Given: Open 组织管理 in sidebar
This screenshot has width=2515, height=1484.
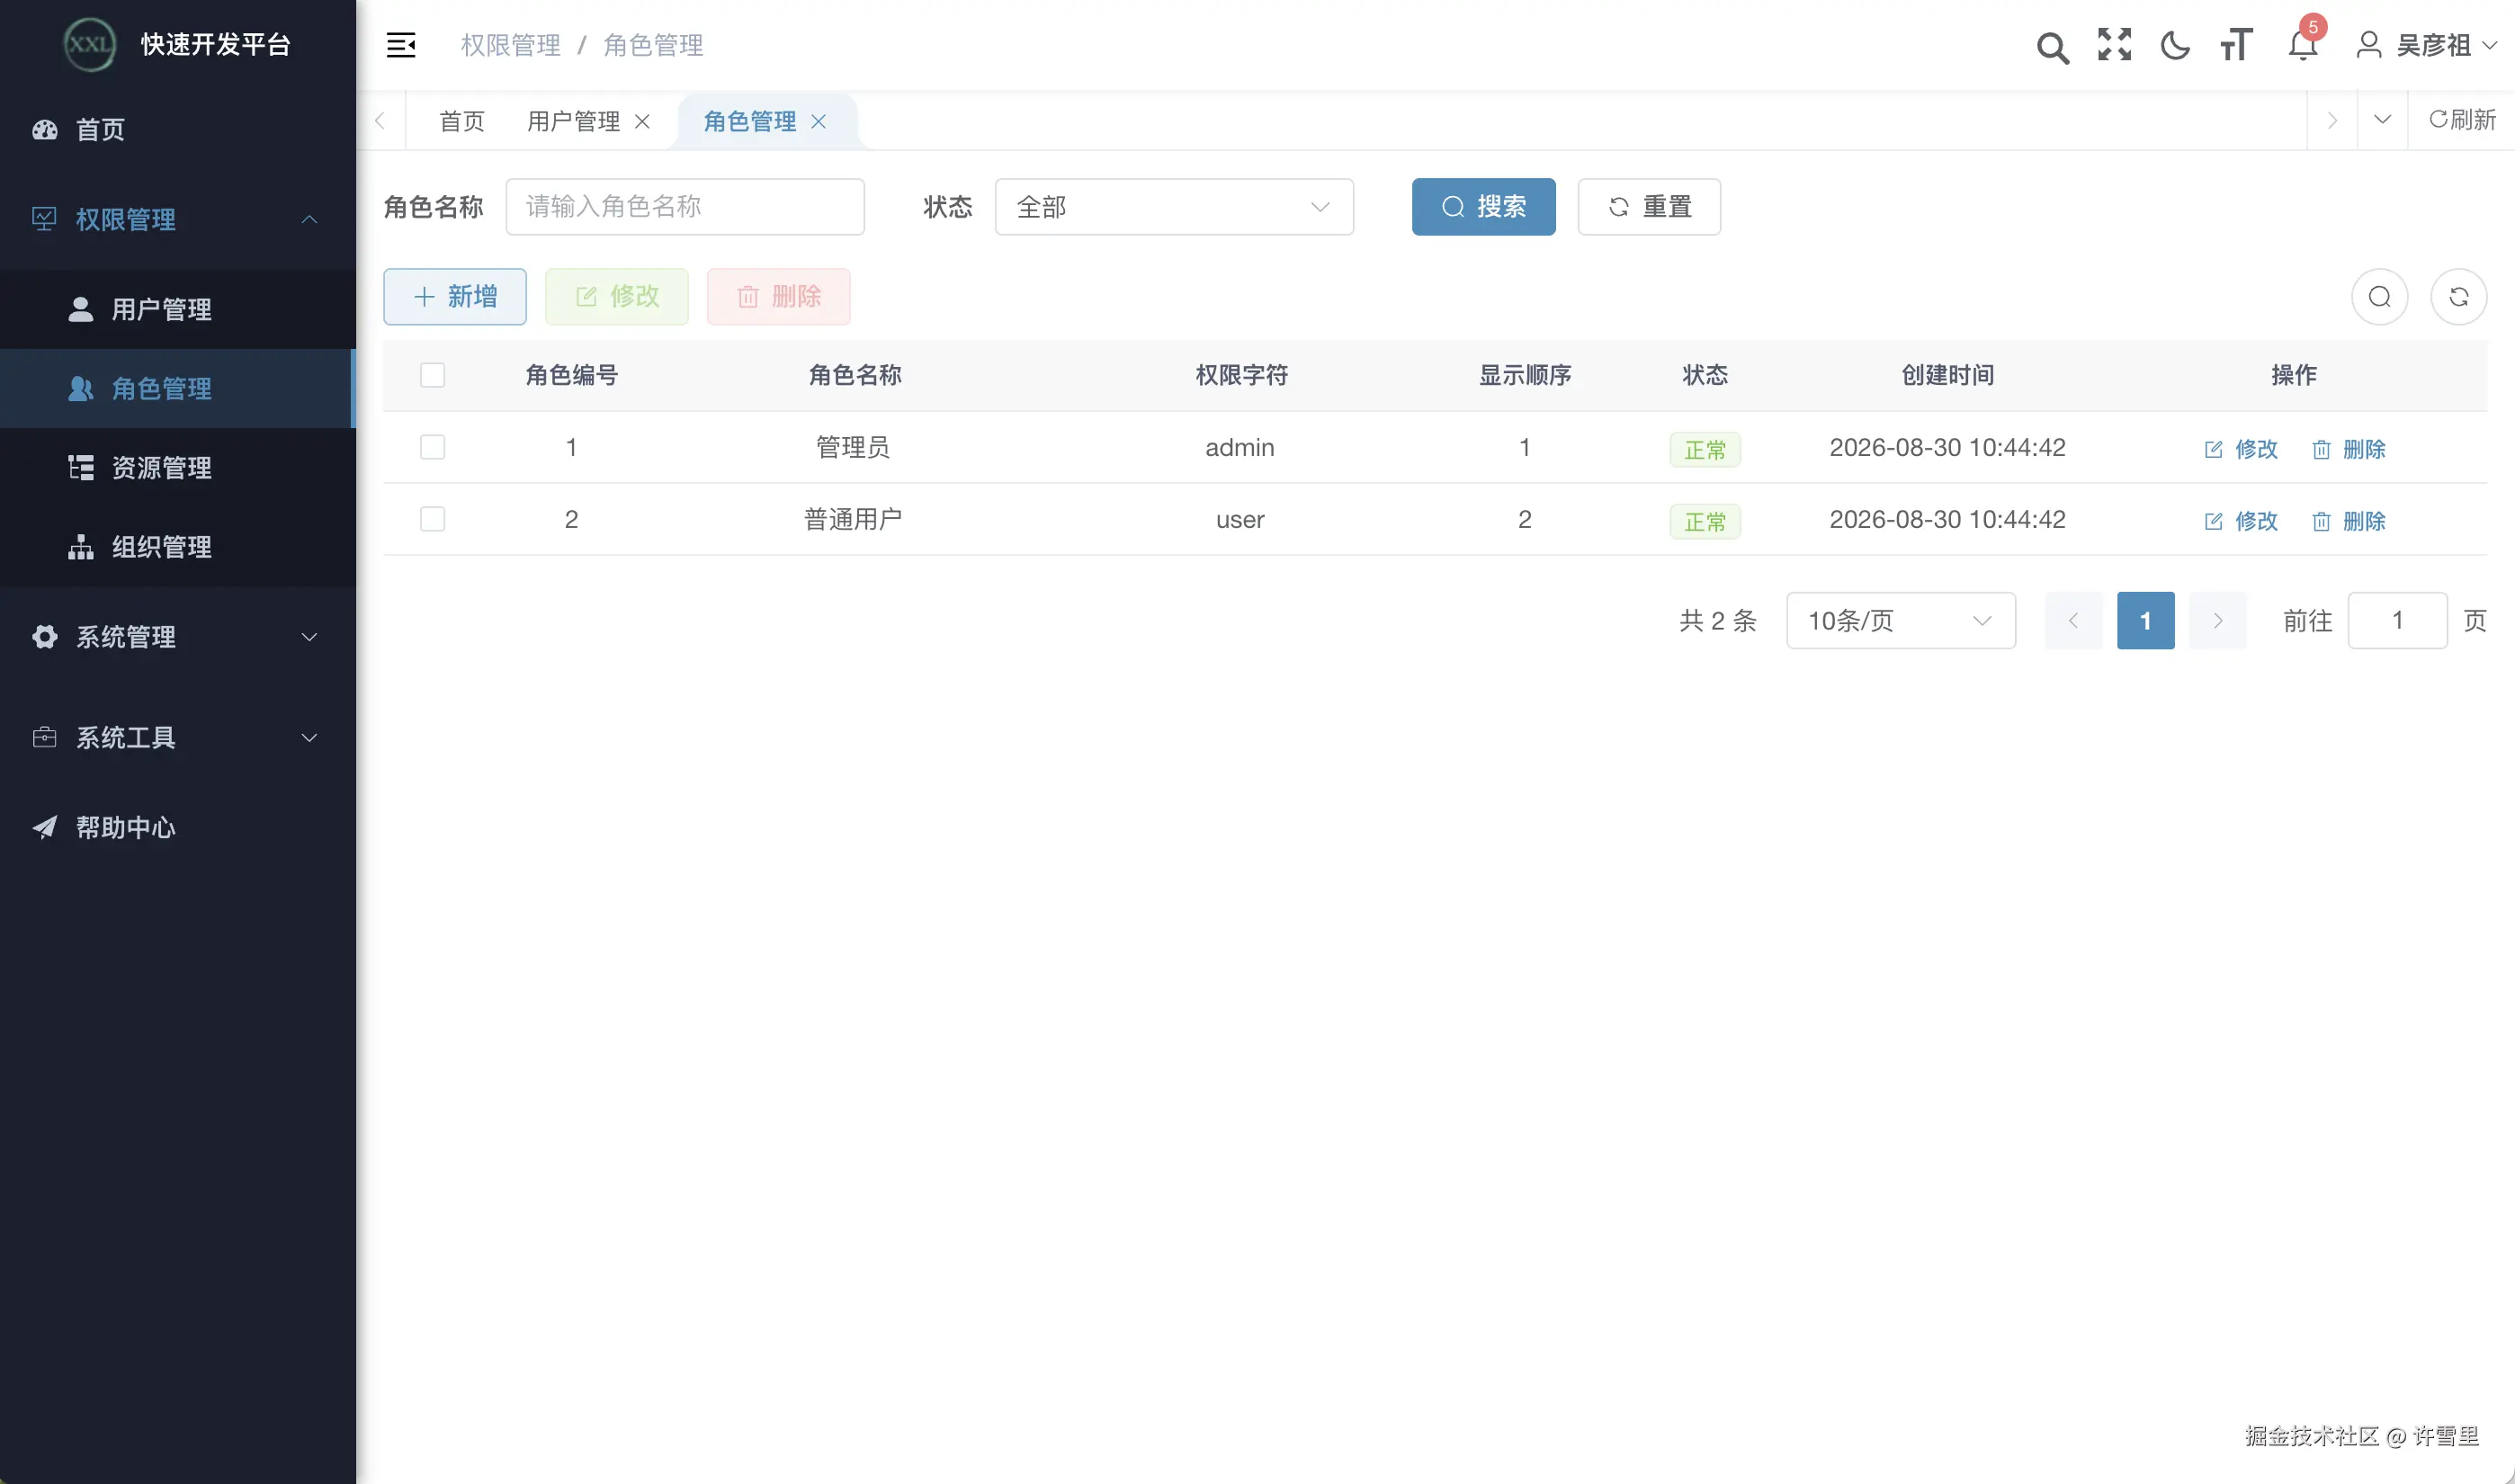Looking at the screenshot, I should (178, 547).
